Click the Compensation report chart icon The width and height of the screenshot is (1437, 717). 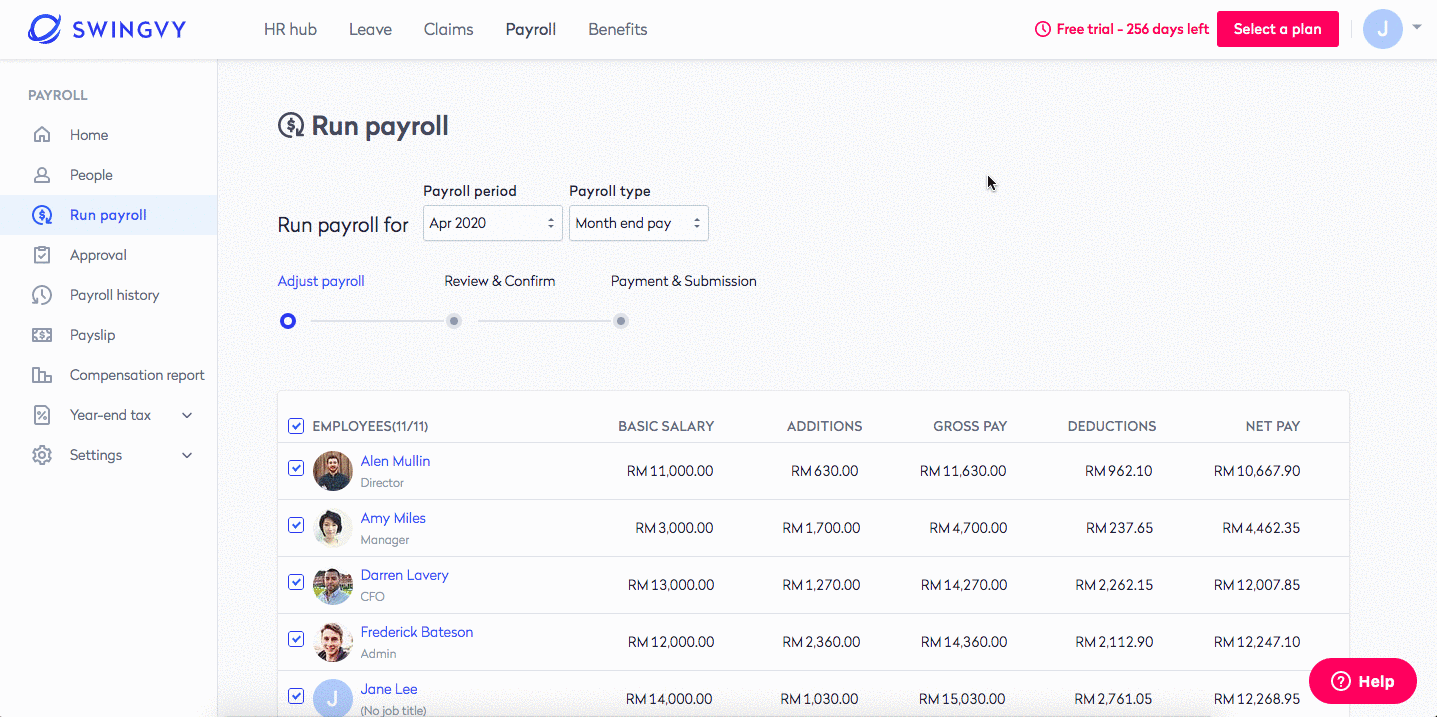42,375
